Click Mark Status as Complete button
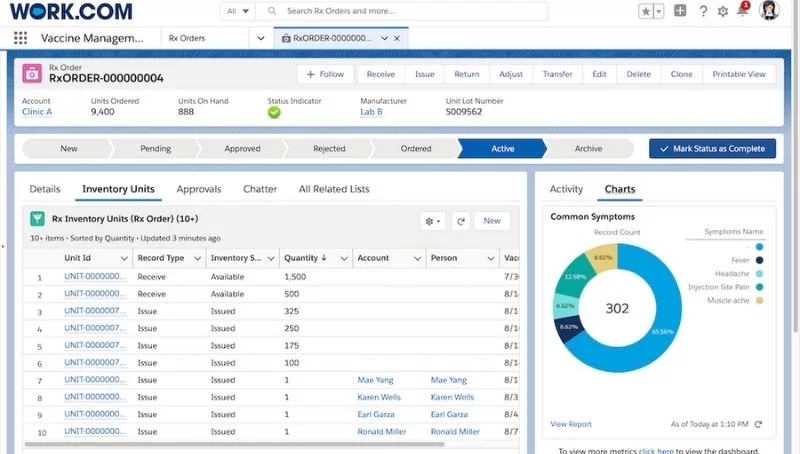800x454 pixels. coord(712,148)
